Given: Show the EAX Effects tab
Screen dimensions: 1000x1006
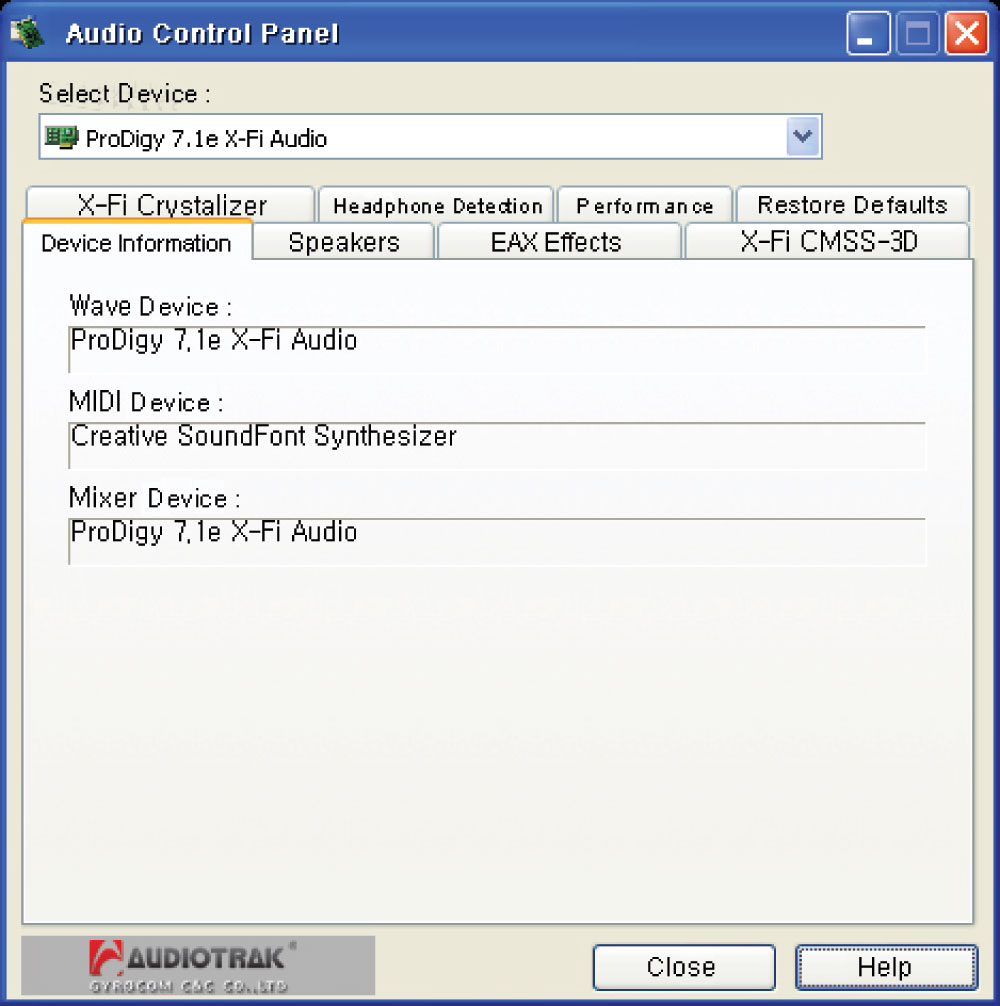Looking at the screenshot, I should click(x=556, y=242).
